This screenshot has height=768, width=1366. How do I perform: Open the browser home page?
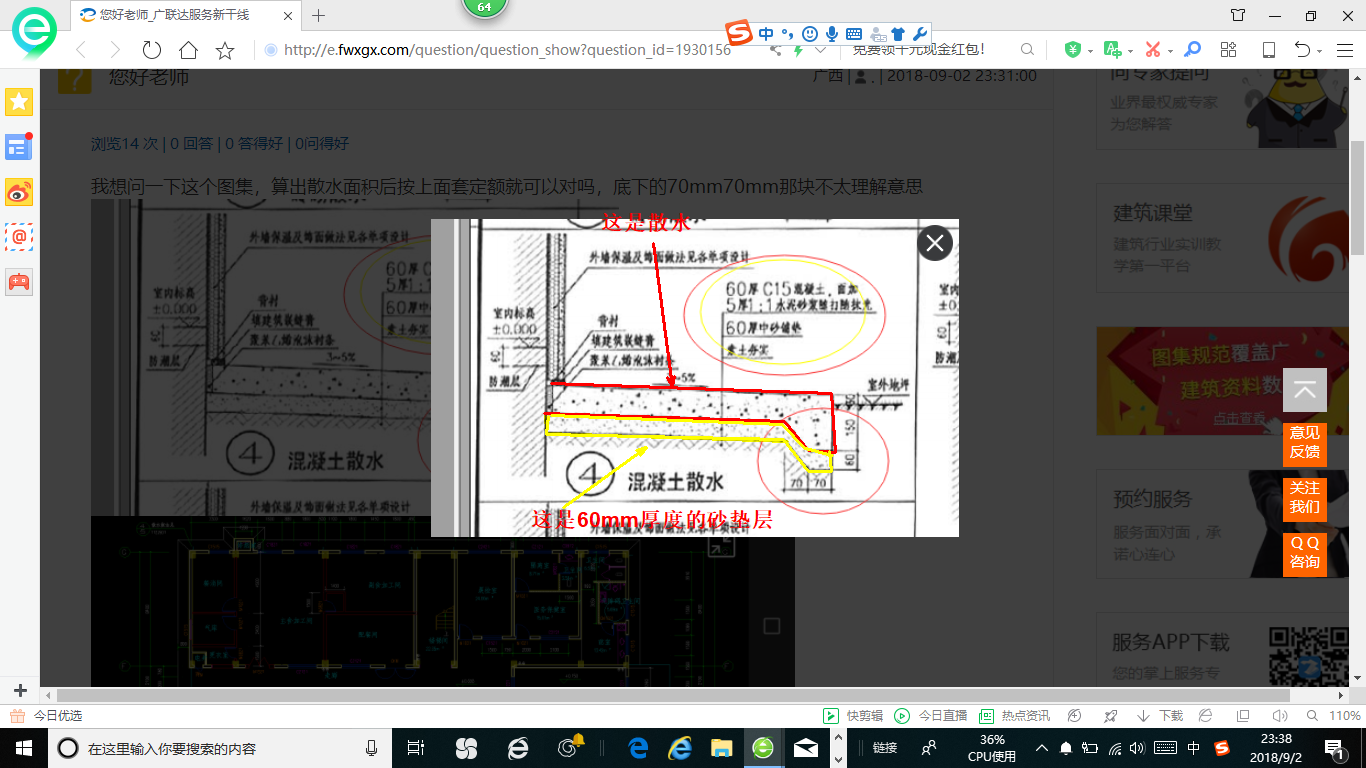click(188, 50)
